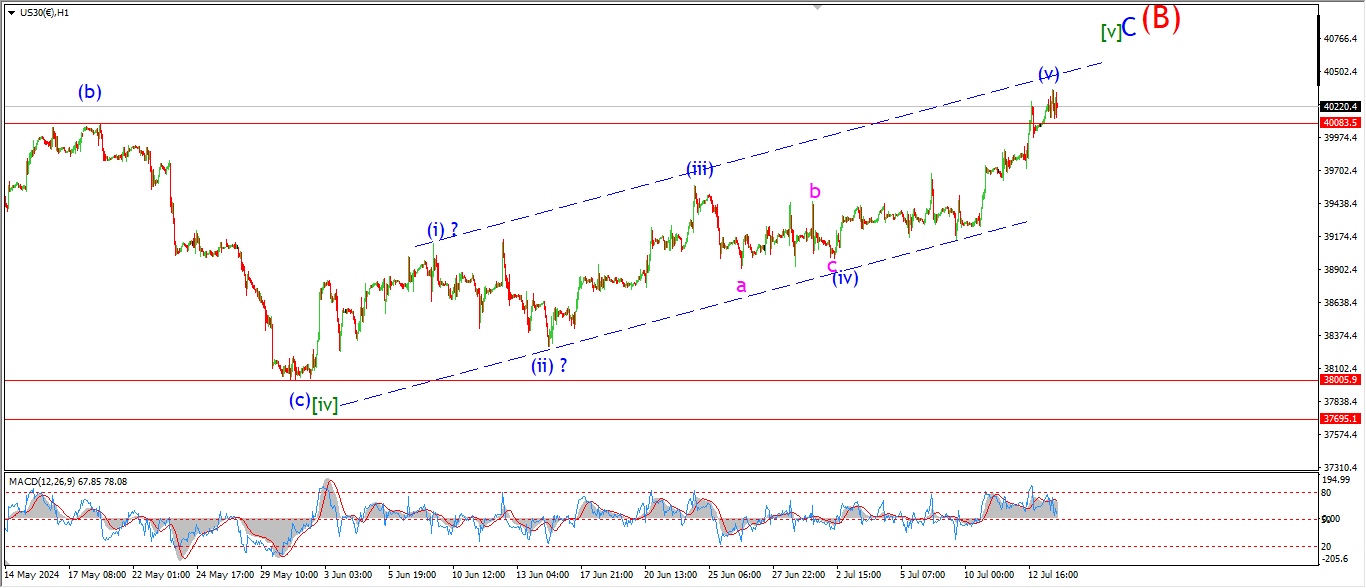Click the current price tag 40220.4

(x=1339, y=106)
